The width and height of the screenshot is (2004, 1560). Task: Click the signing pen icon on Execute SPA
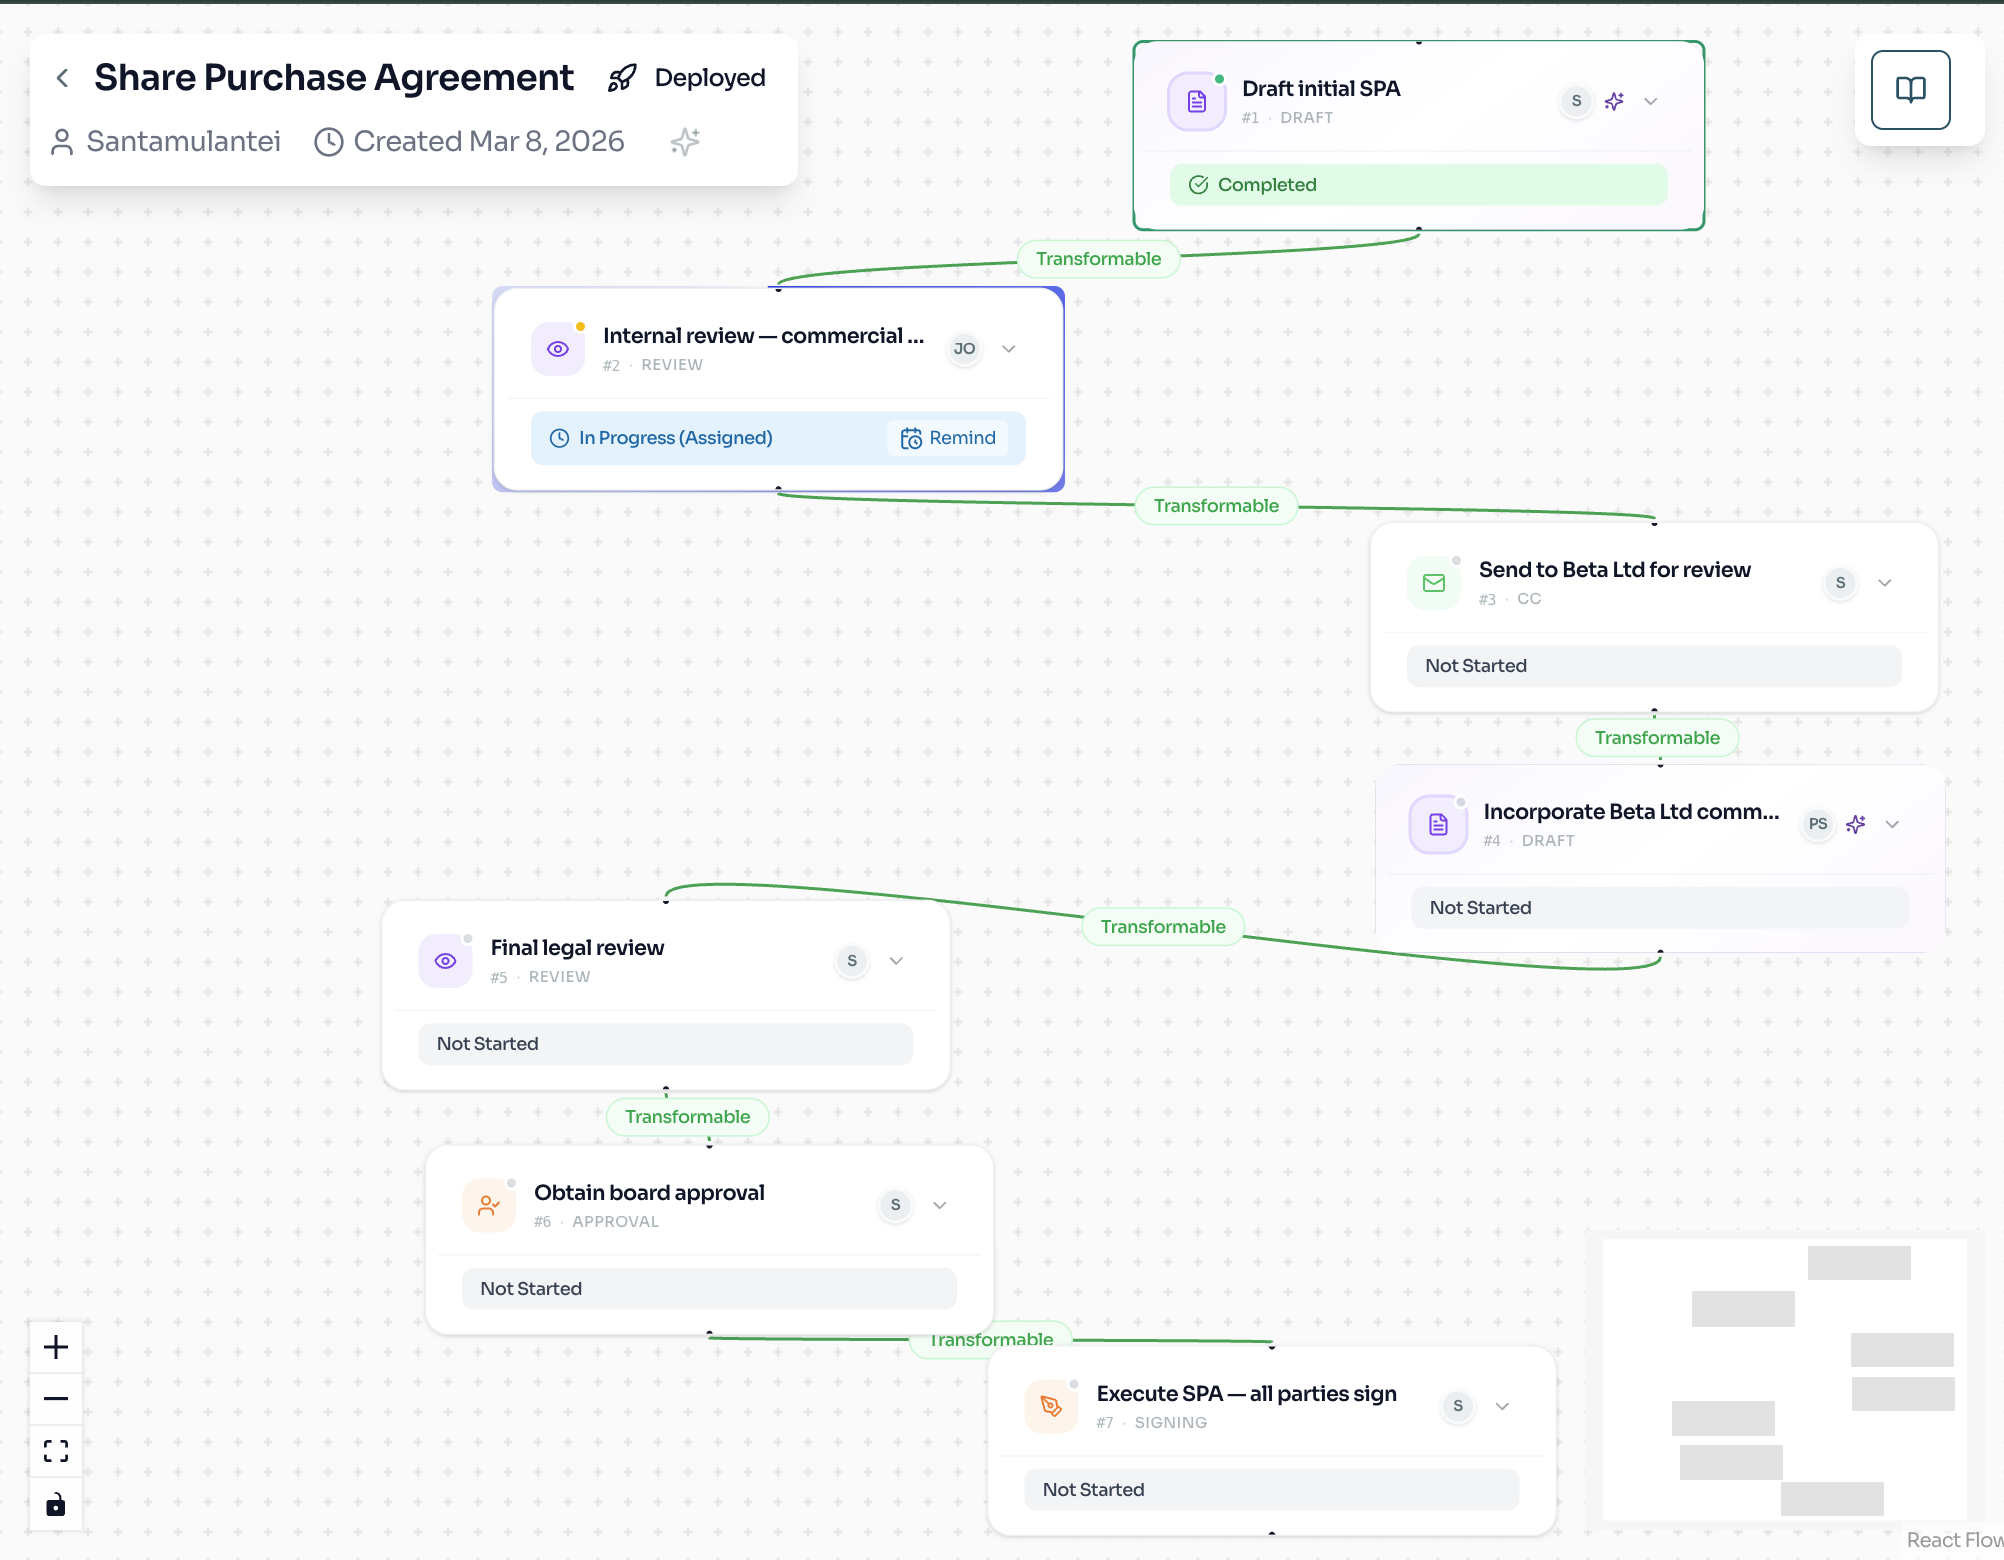[x=1051, y=1406]
